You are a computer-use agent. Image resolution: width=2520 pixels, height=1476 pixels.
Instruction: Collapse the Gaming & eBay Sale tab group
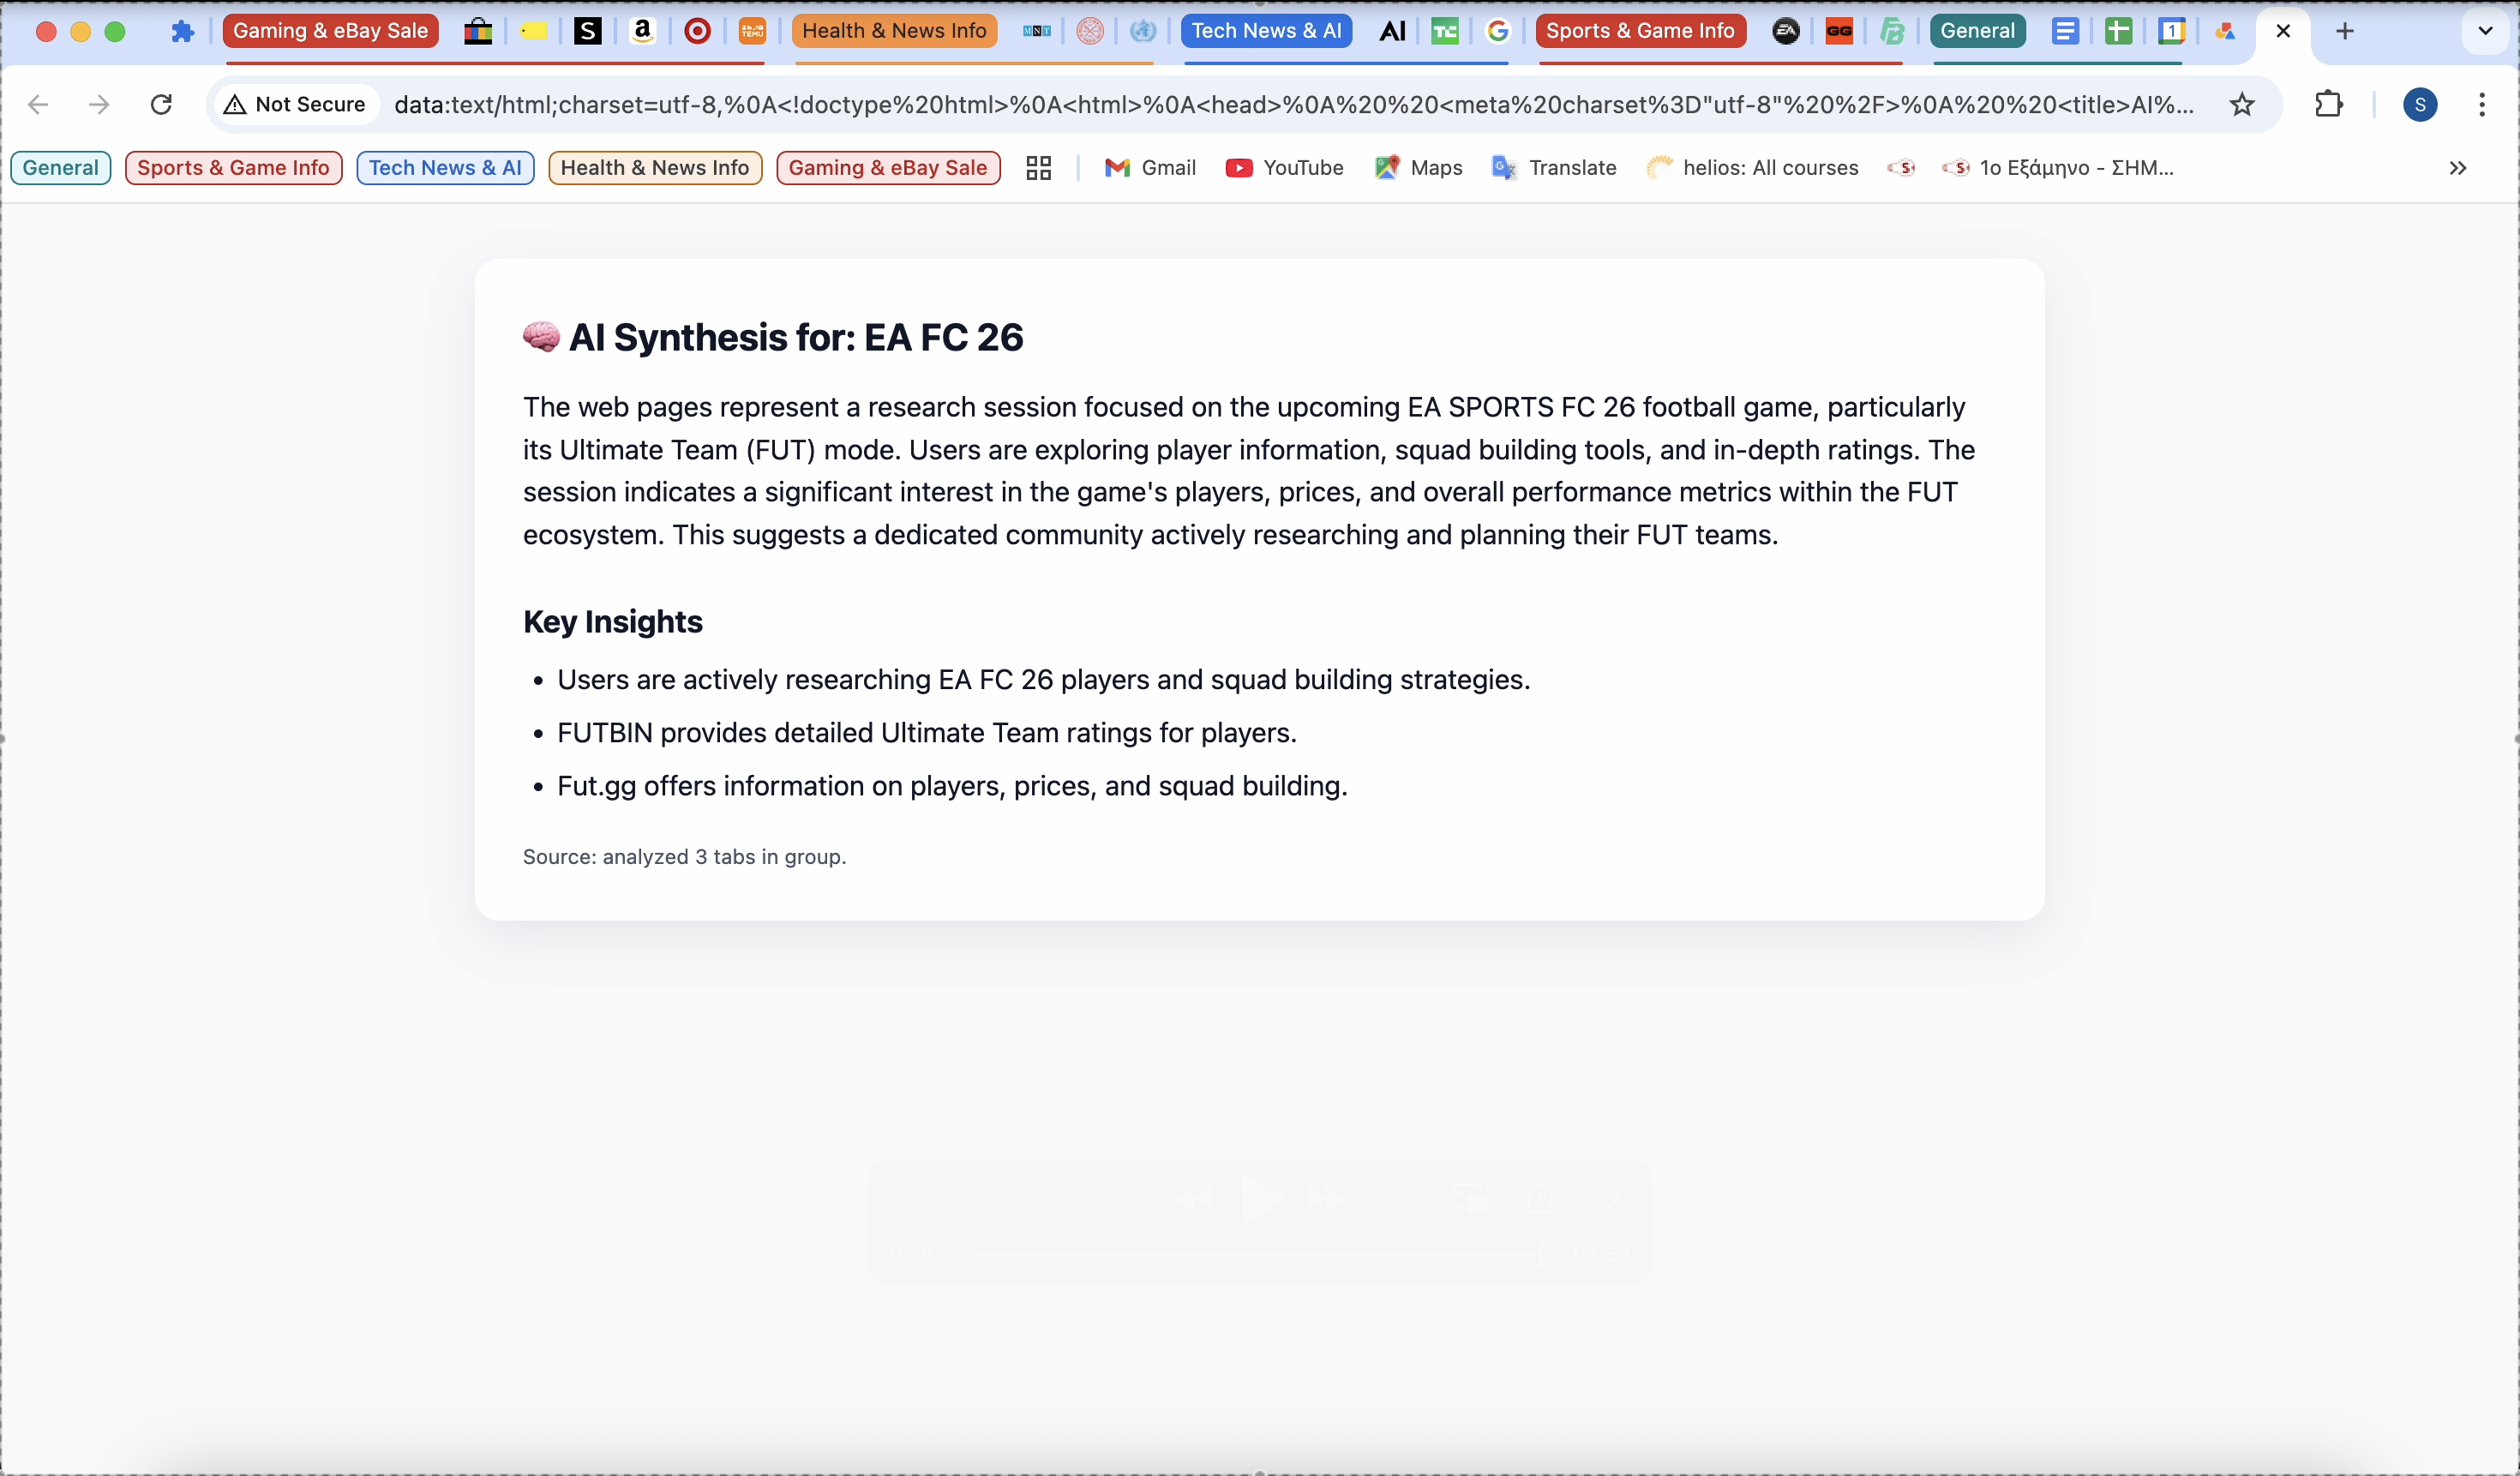[x=330, y=31]
